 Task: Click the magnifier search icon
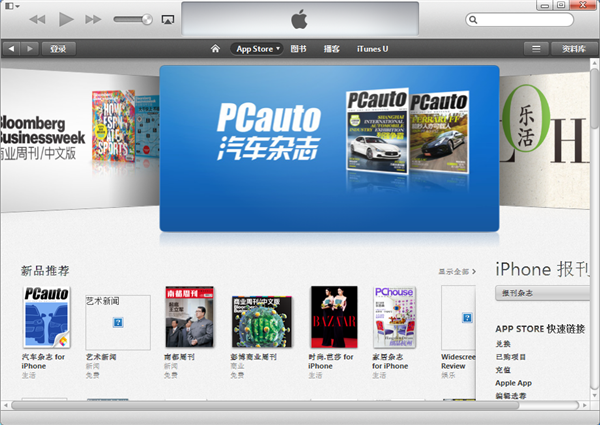pos(473,20)
